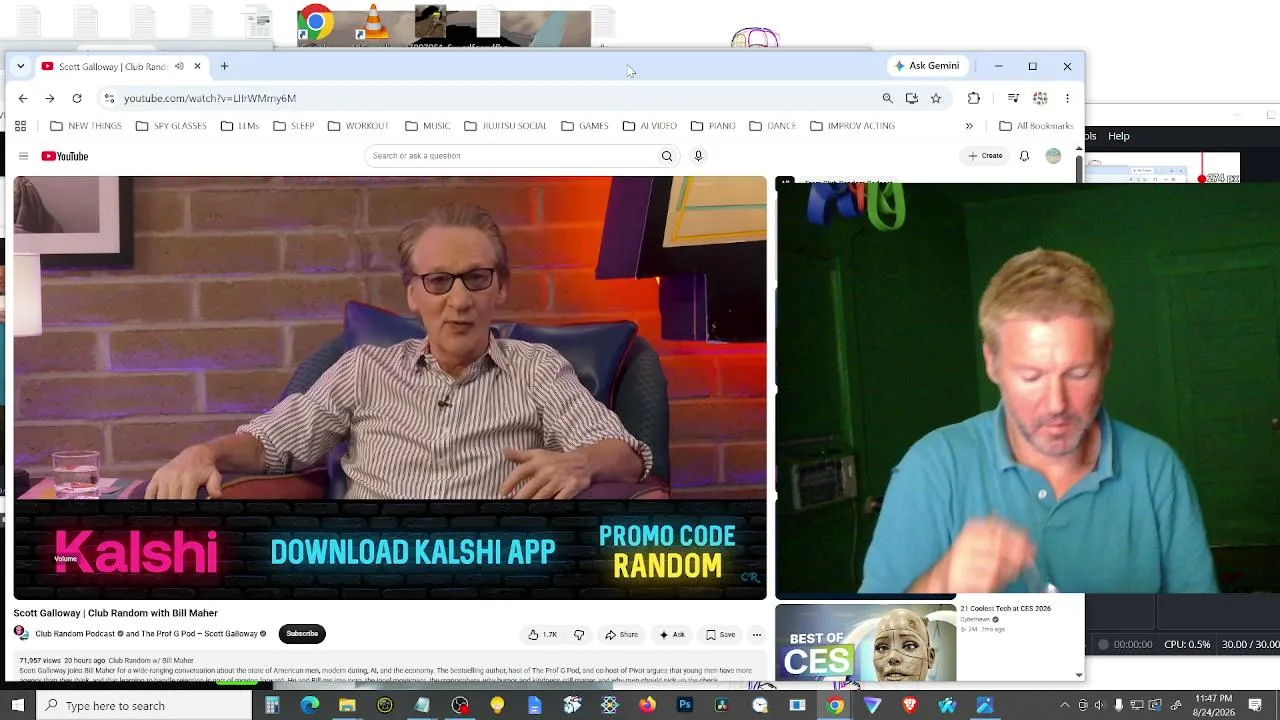Open the Create menu on YouTube
1280x720 pixels.
coord(985,156)
